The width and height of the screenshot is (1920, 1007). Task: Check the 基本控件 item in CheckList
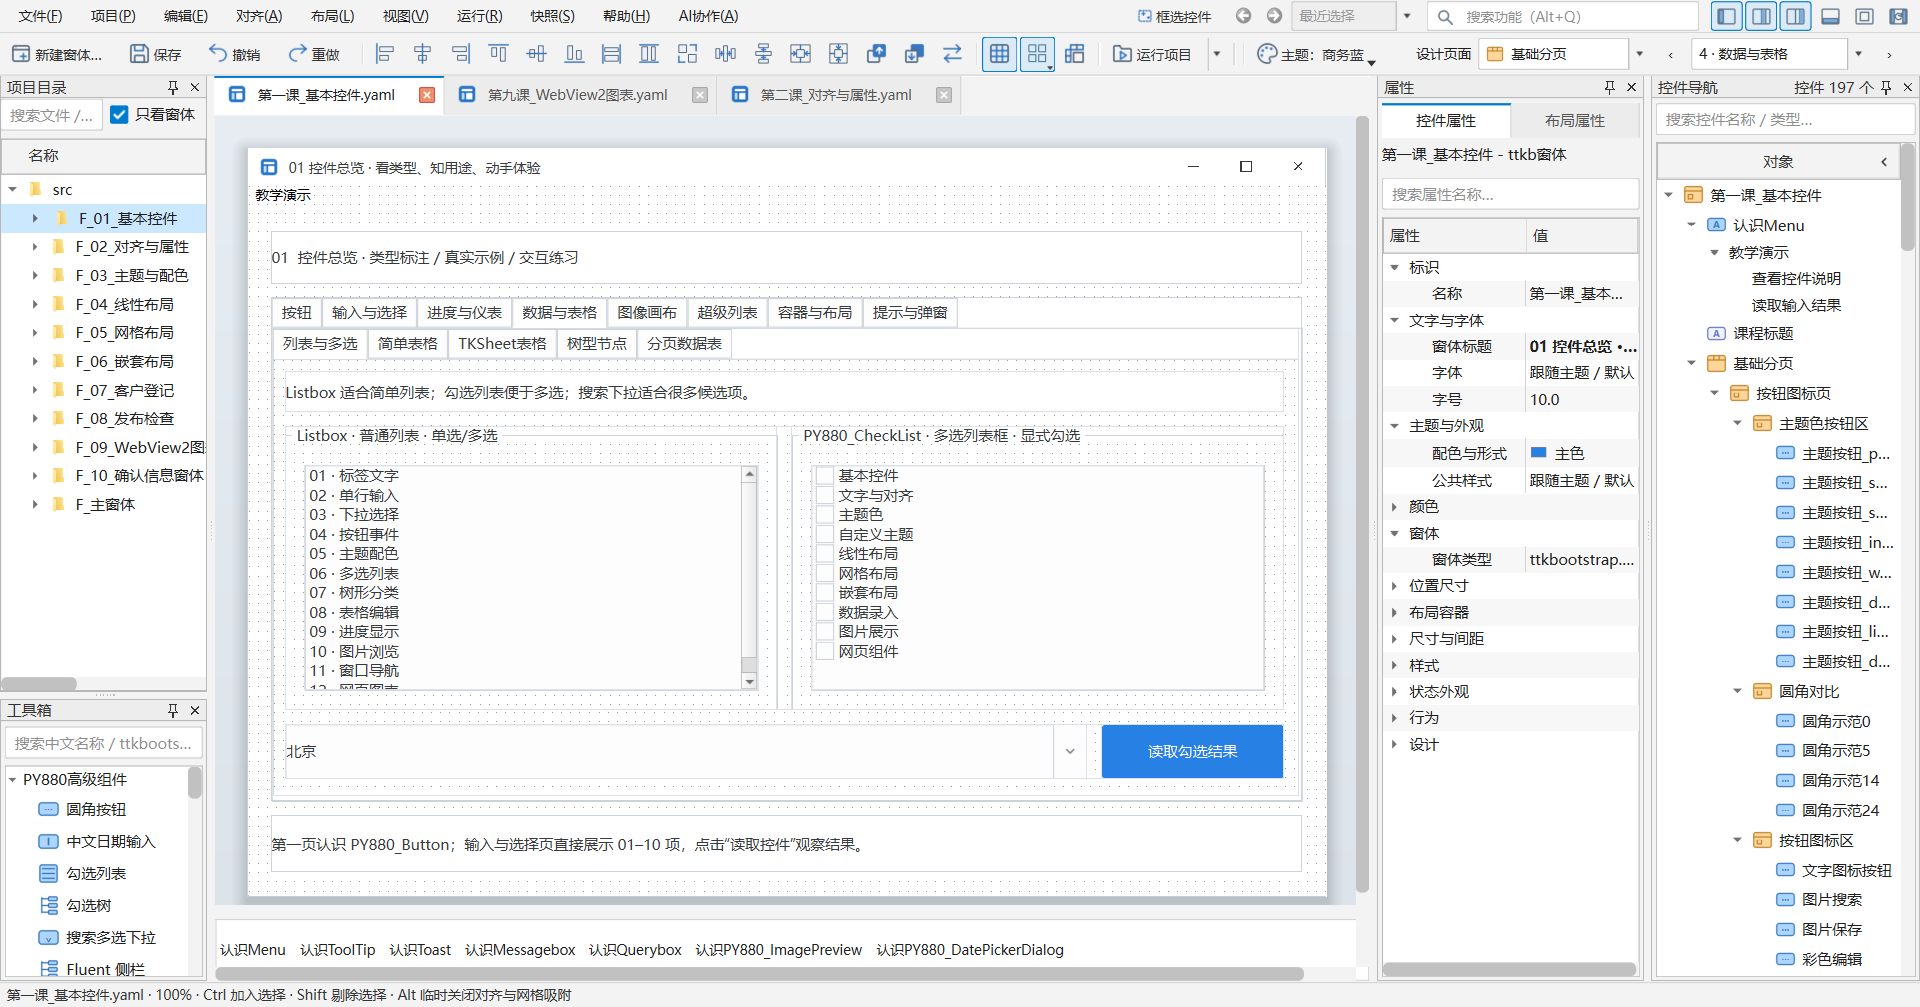825,476
